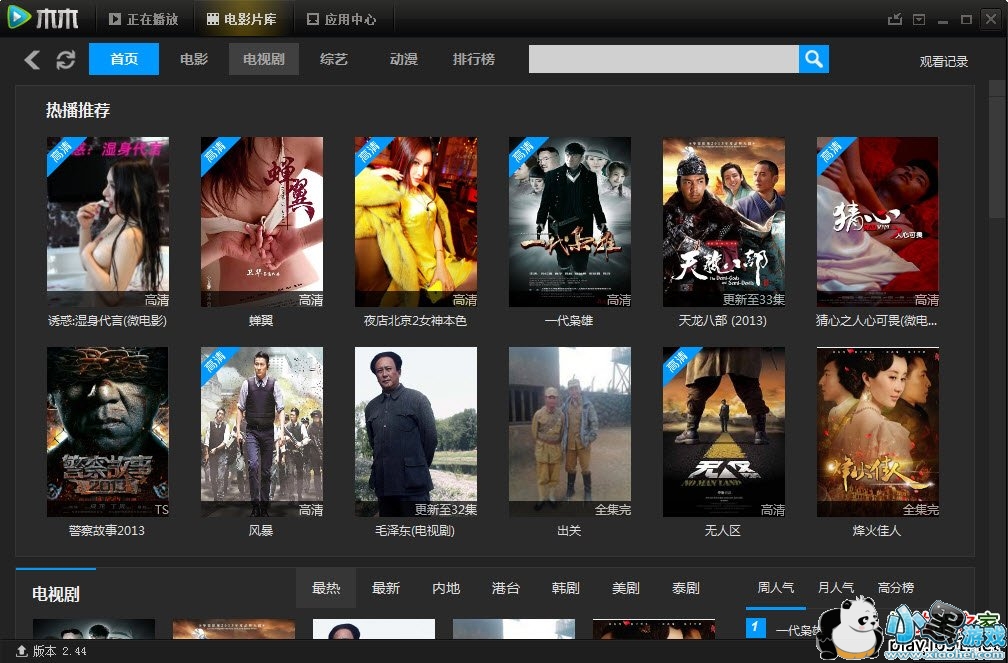The image size is (1008, 663).
Task: Open the 烽火佳人 poster thumbnail
Action: coord(878,432)
